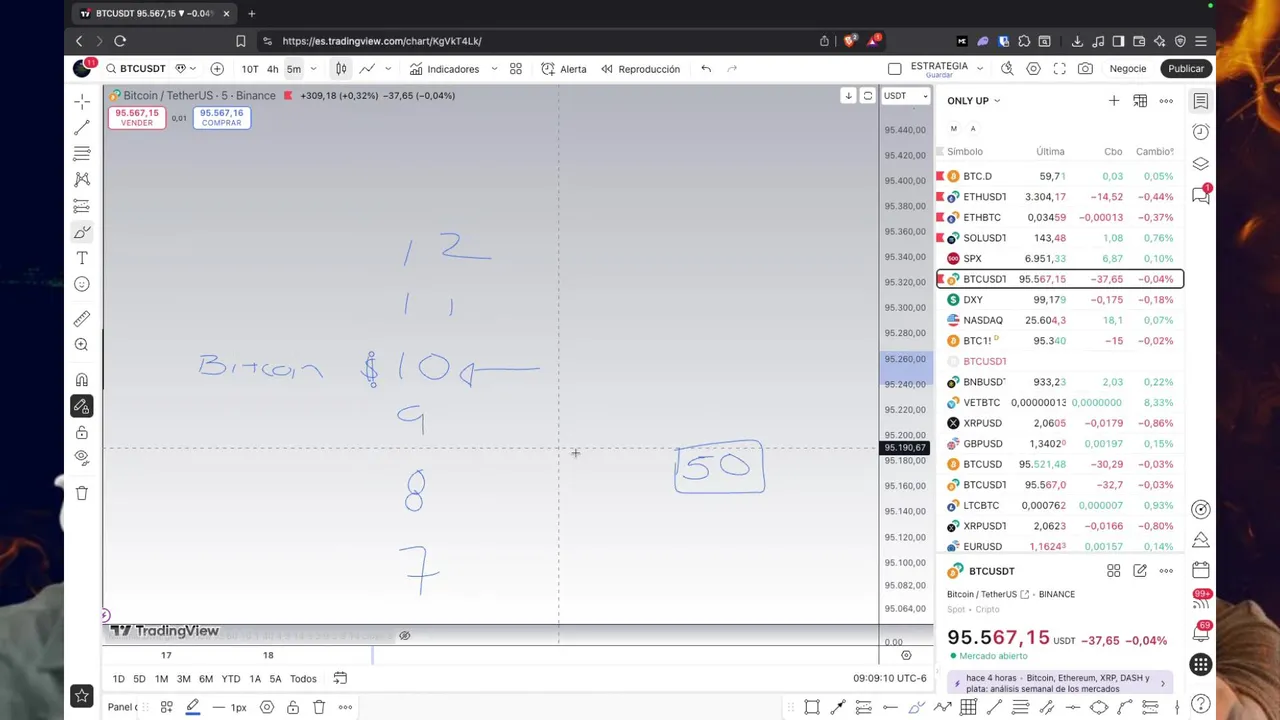This screenshot has height=720, width=1280.
Task: Delete drawing via floating toolbar trash
Action: tap(319, 707)
